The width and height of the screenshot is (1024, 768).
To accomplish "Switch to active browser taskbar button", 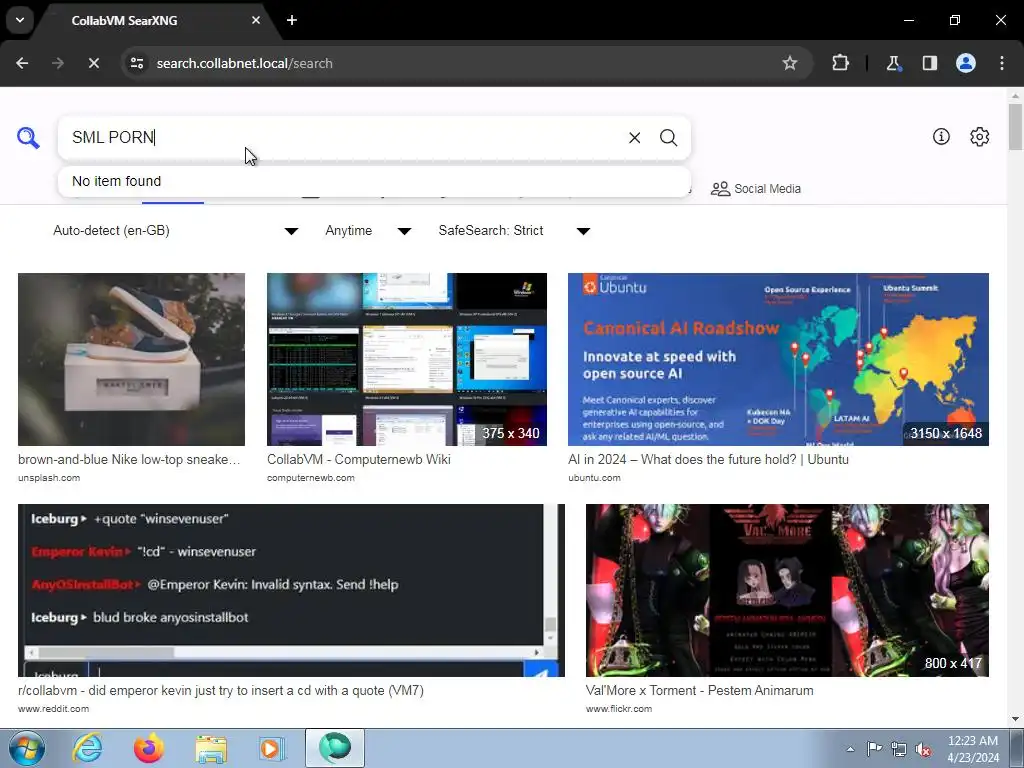I will (335, 748).
